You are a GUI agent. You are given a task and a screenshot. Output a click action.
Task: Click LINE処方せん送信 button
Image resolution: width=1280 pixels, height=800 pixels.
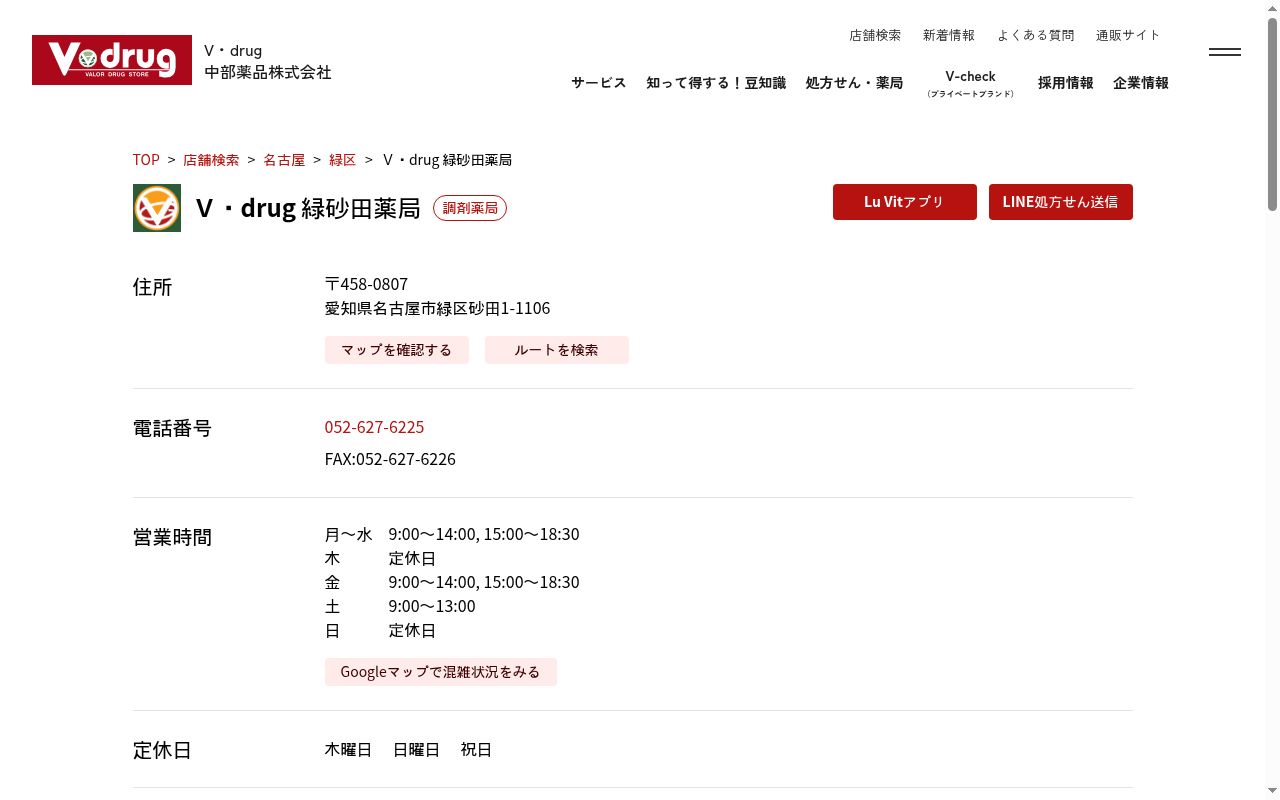click(1061, 202)
